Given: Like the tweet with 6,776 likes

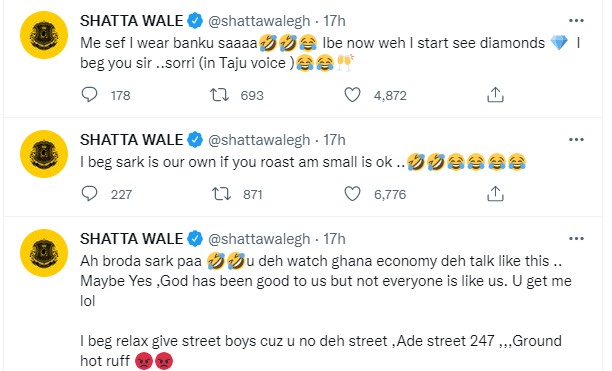Looking at the screenshot, I should coord(352,194).
